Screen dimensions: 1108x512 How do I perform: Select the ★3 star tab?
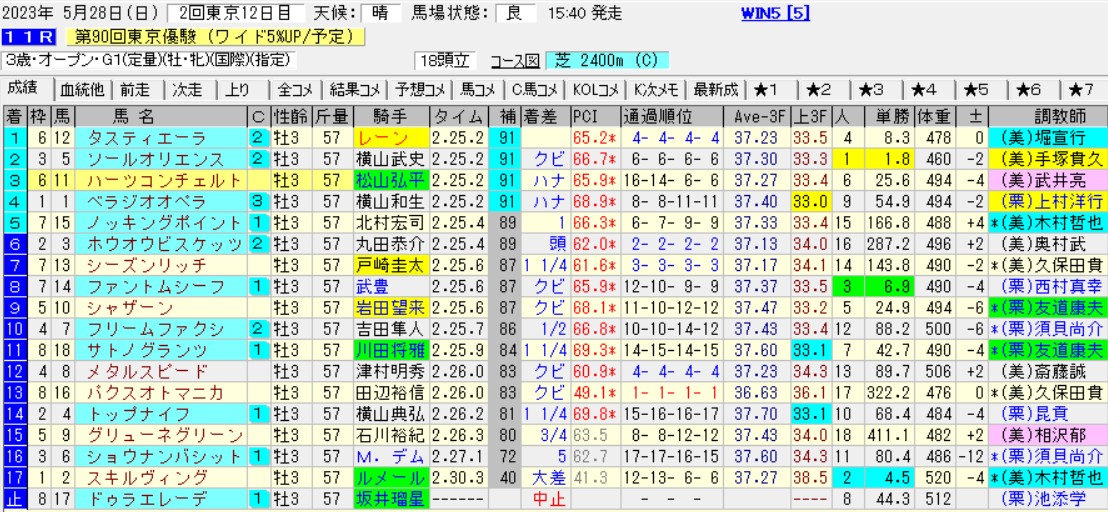873,88
